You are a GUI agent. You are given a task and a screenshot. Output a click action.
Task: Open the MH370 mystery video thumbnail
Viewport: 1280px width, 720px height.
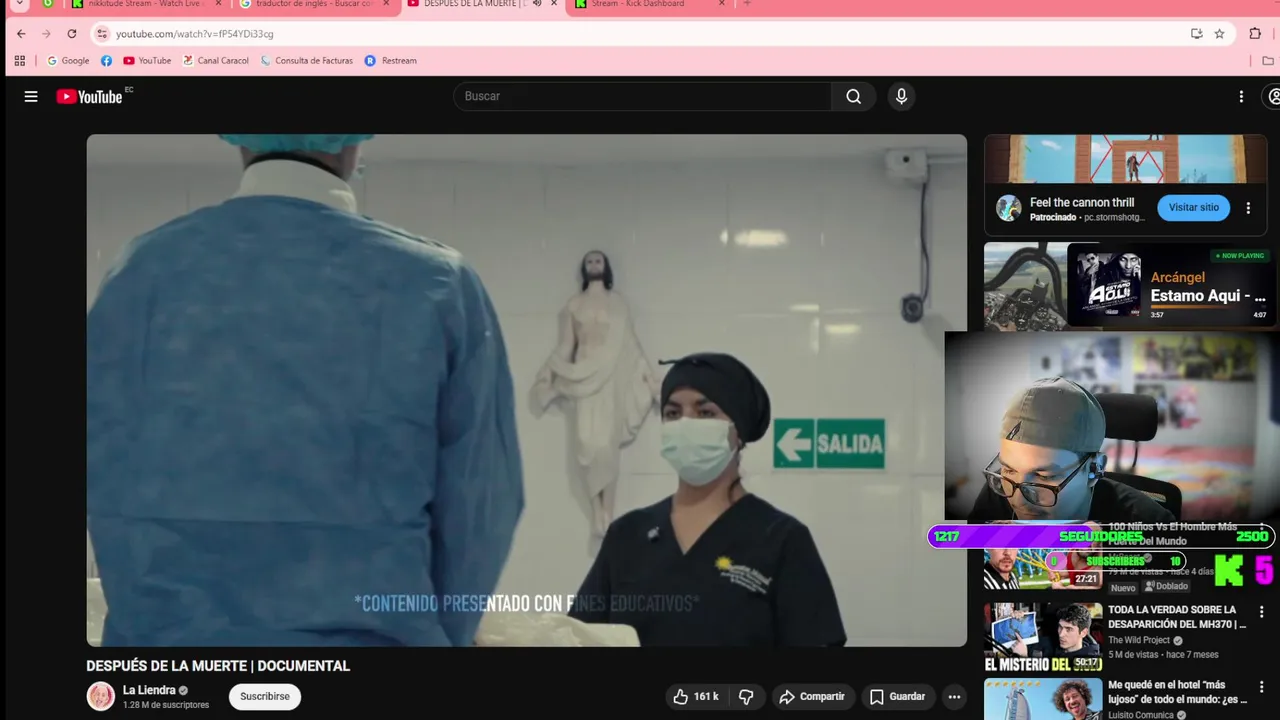pos(1043,637)
